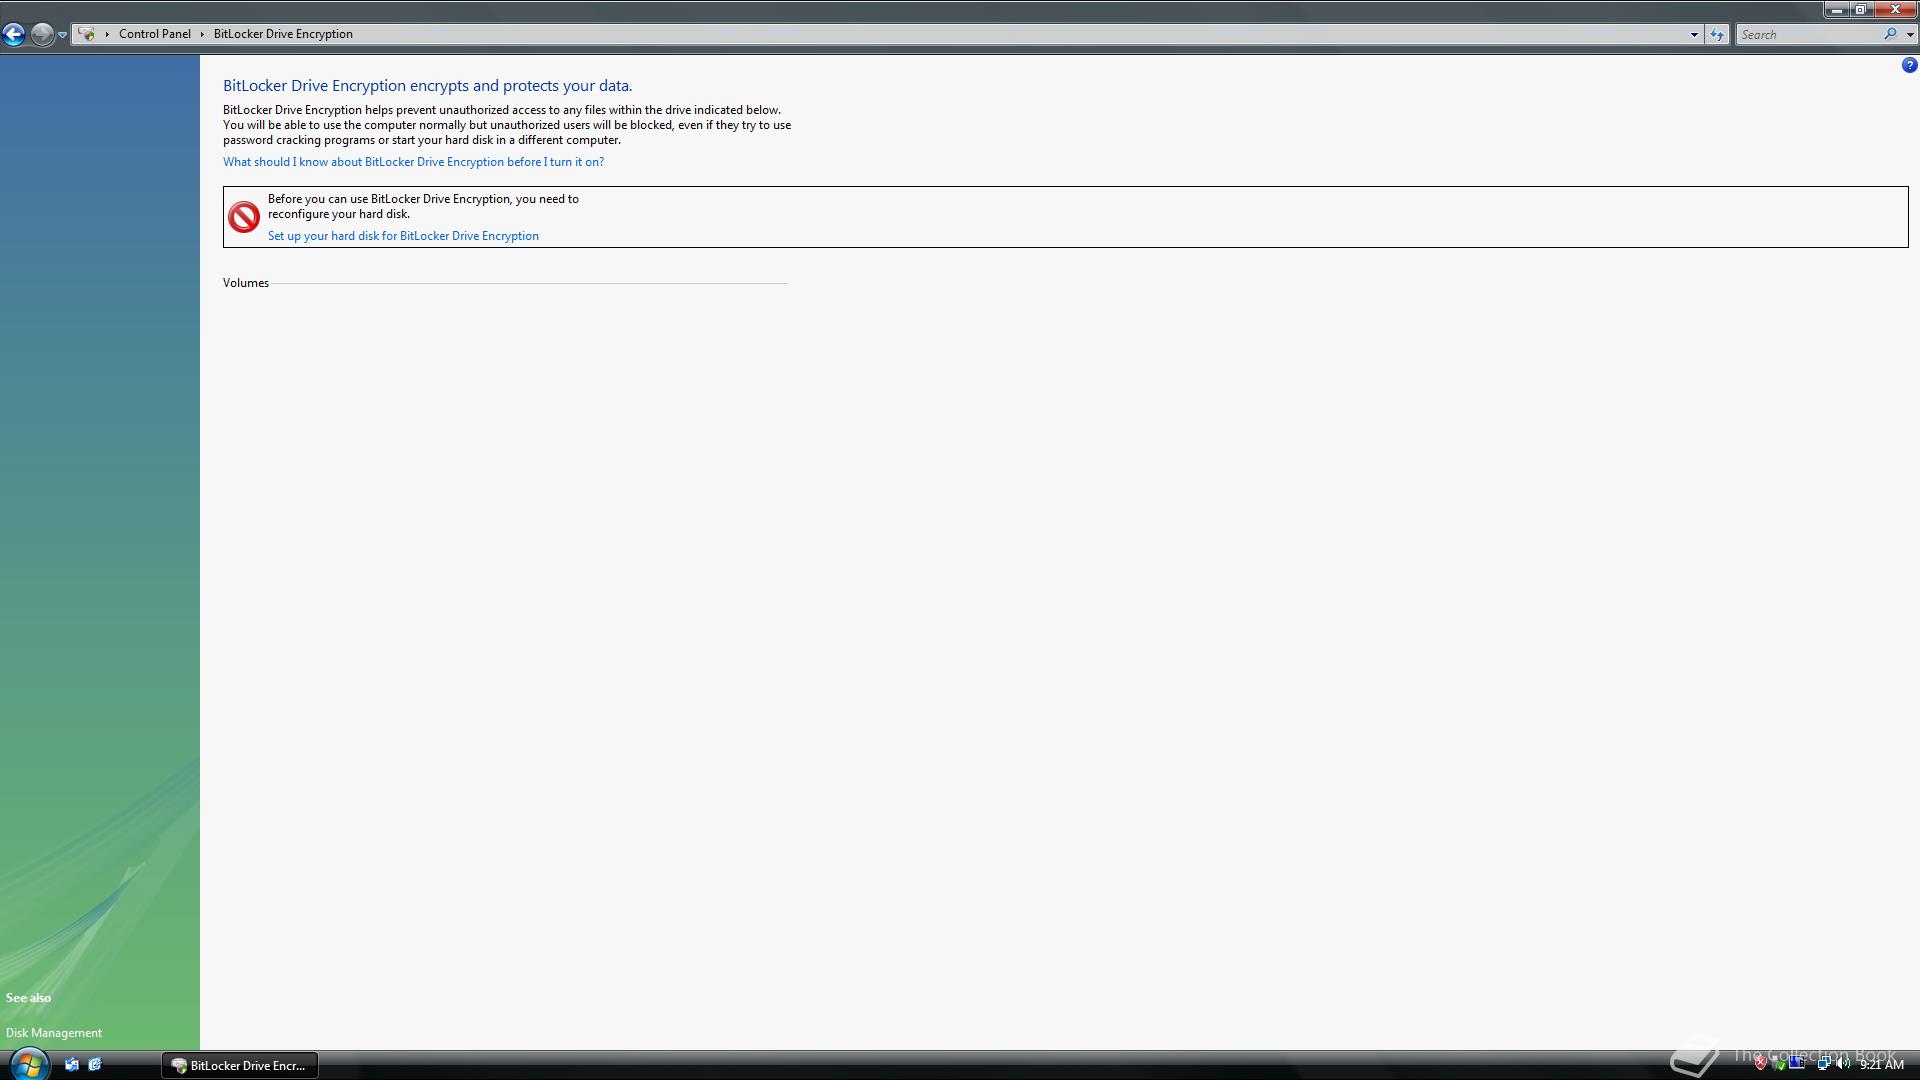
Task: Expand the arrow before Control Panel breadcrumb
Action: point(107,34)
